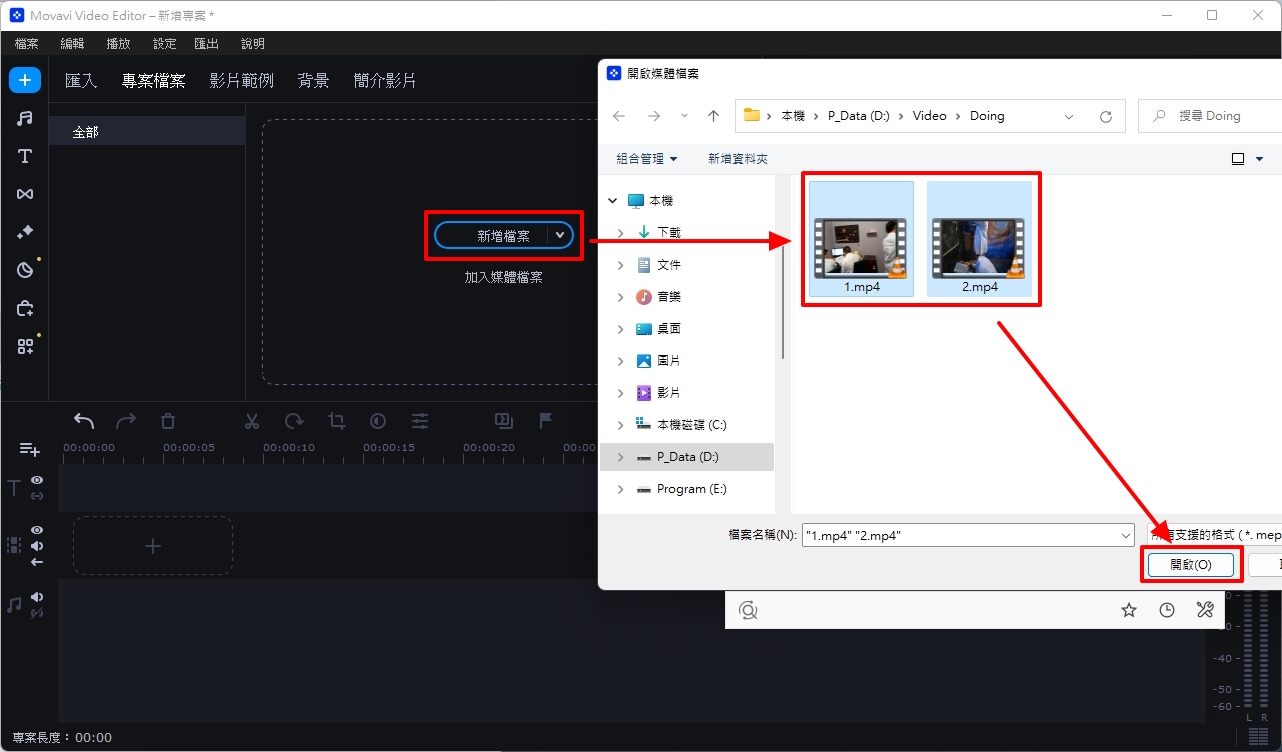Select the Titles text tool icon
The width and height of the screenshot is (1282, 752).
click(25, 156)
